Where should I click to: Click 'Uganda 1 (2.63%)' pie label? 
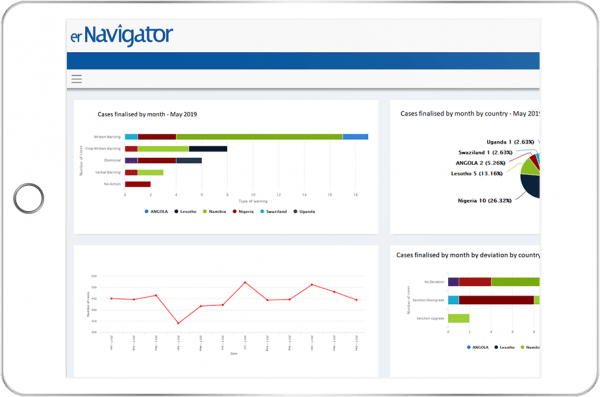[510, 142]
